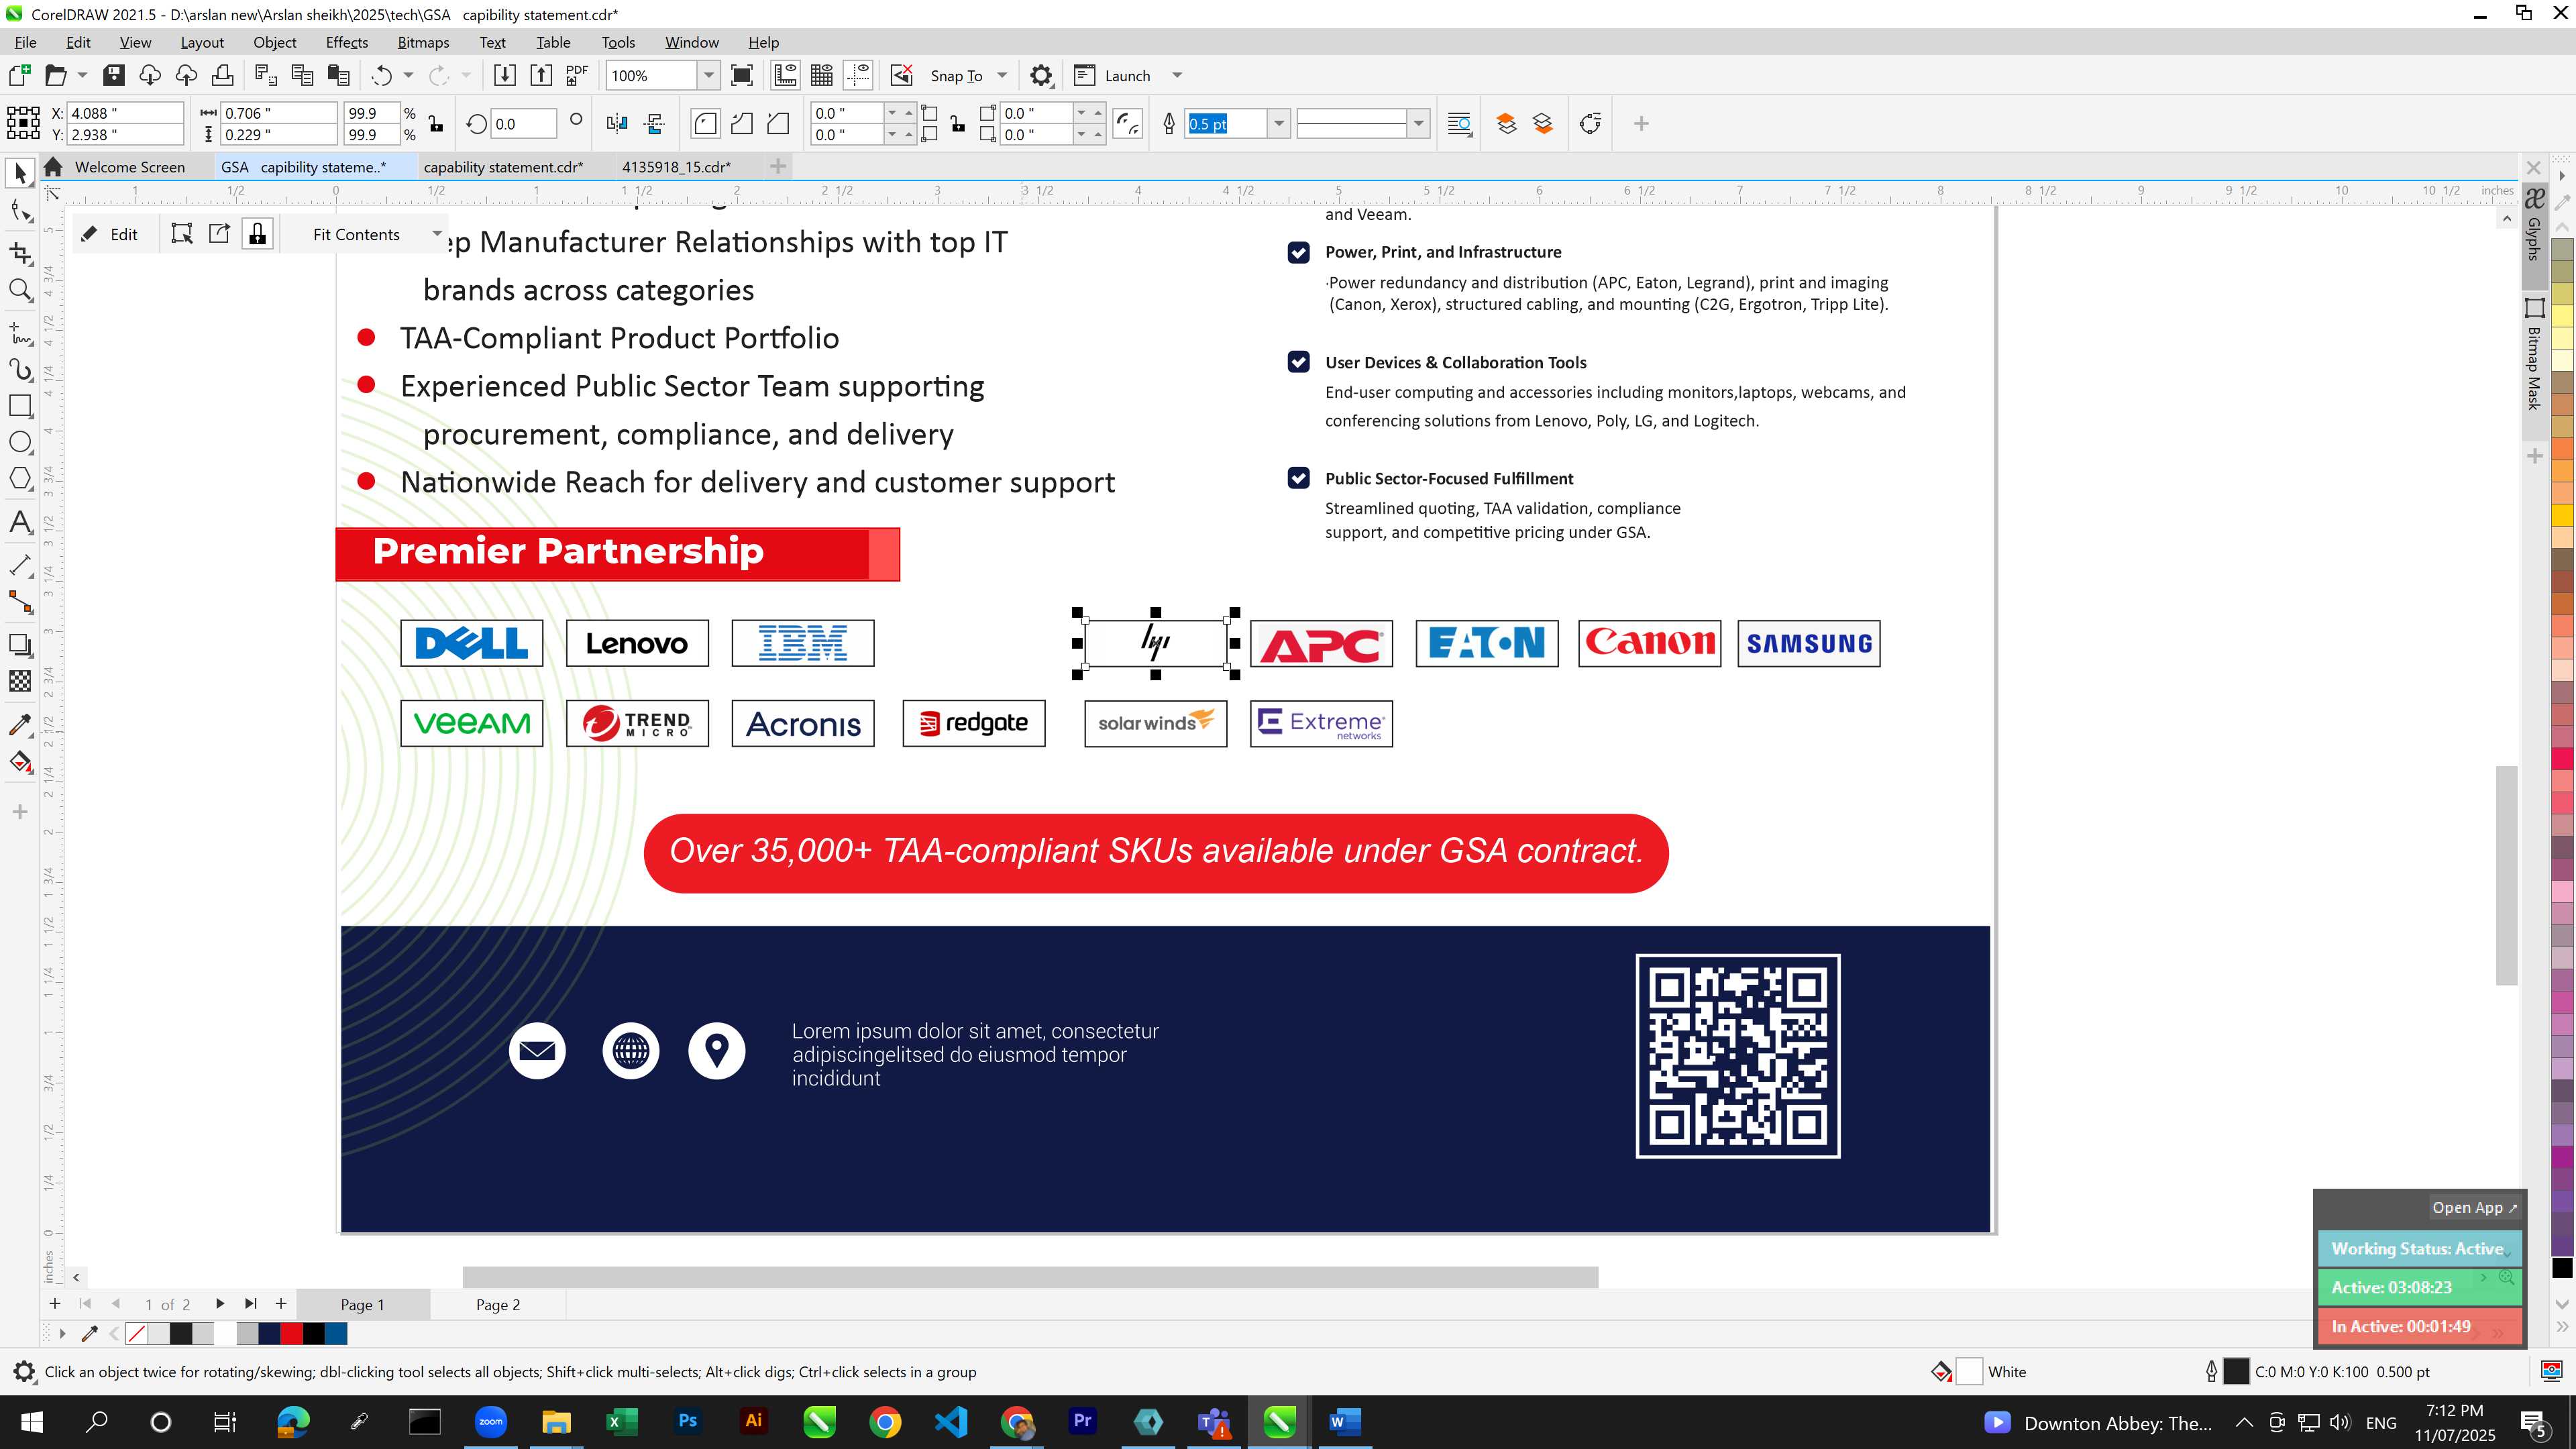Click the navy blue document palette swatch
The width and height of the screenshot is (2576, 1449).
[269, 1333]
